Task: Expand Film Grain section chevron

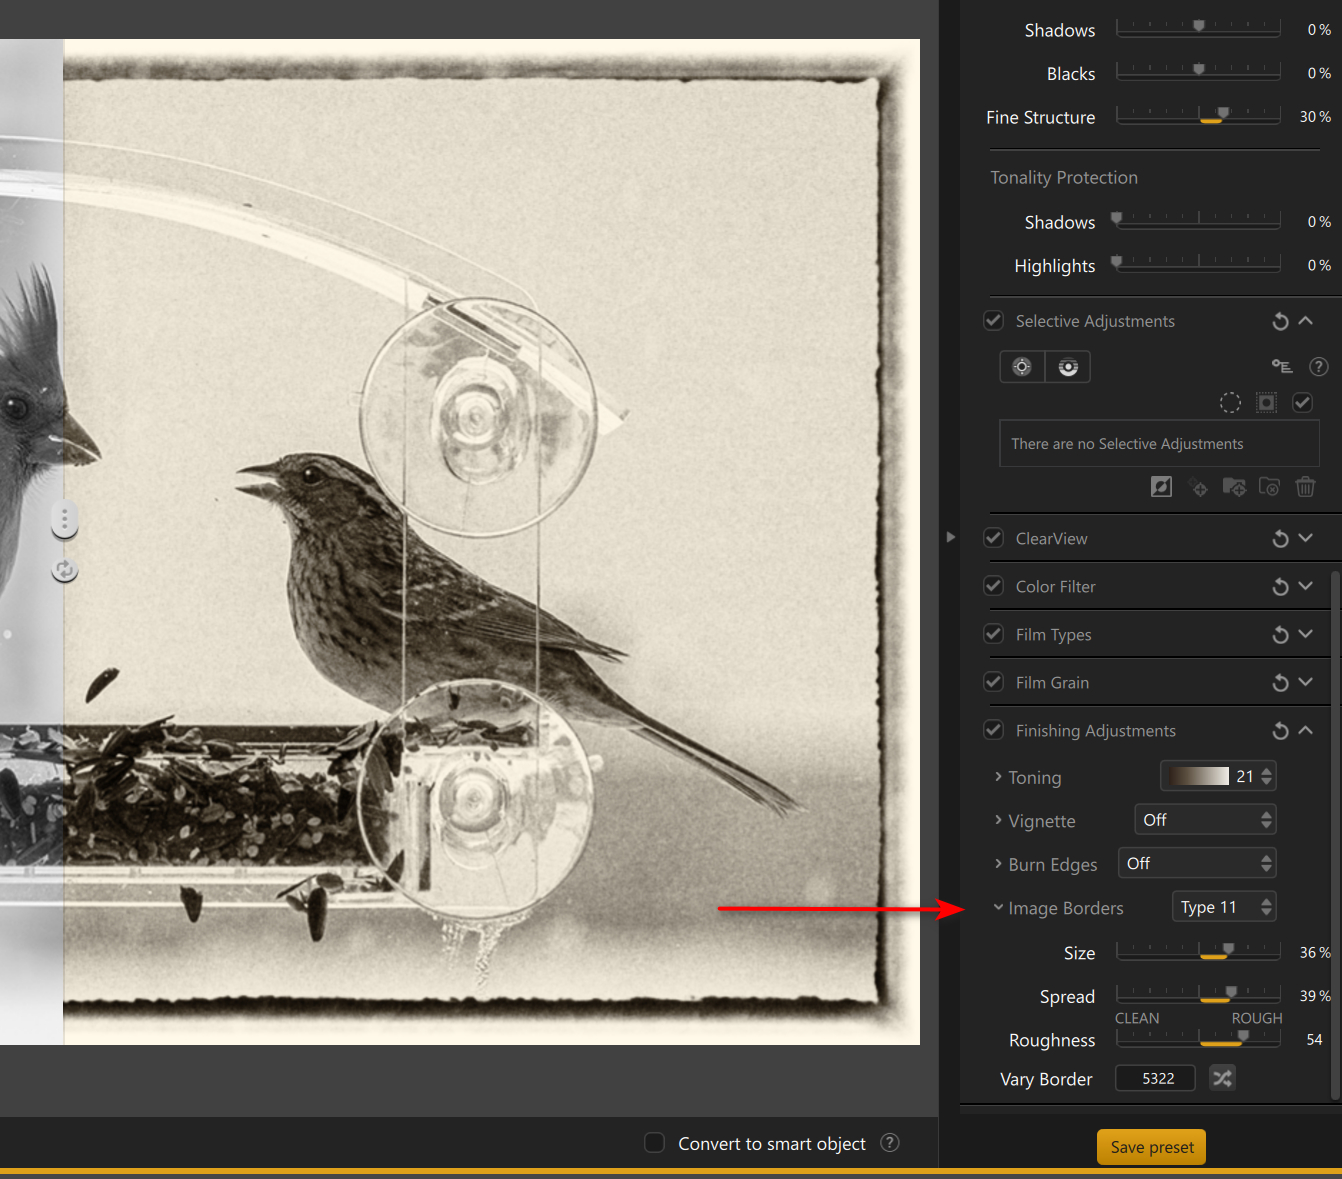Action: click(x=1305, y=682)
